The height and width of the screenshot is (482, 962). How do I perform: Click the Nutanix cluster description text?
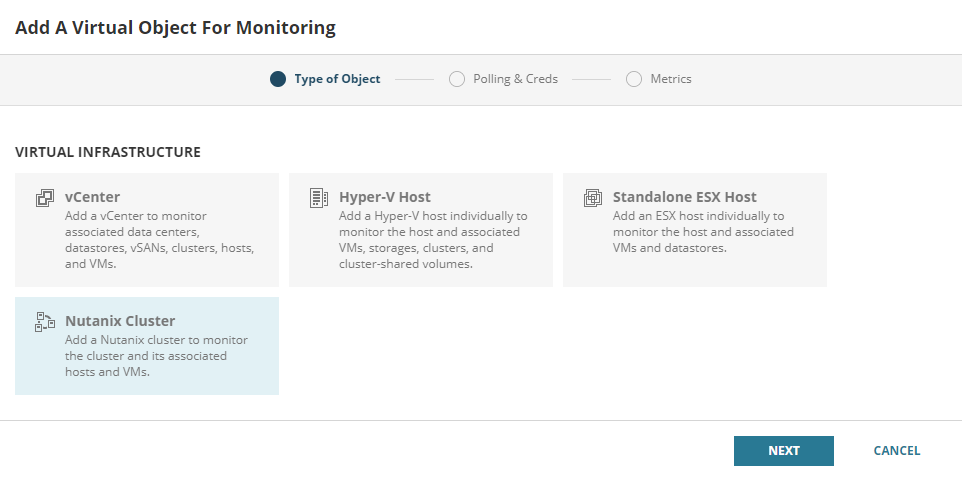156,356
